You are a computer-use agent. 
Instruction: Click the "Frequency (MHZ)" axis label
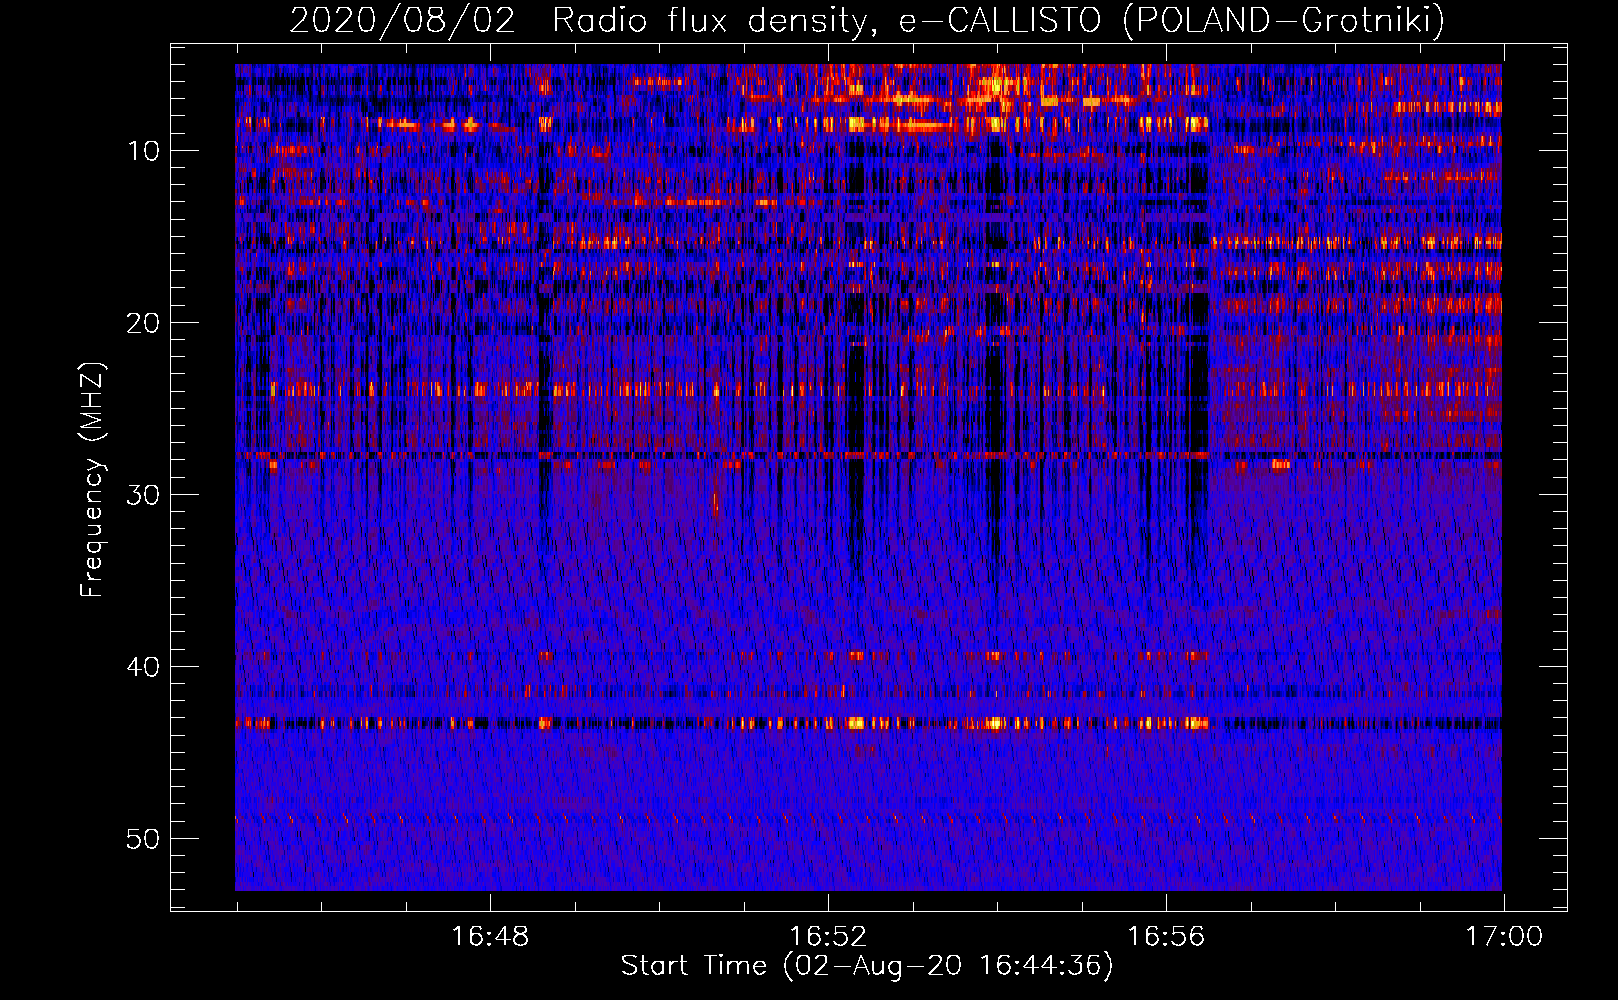(92, 480)
